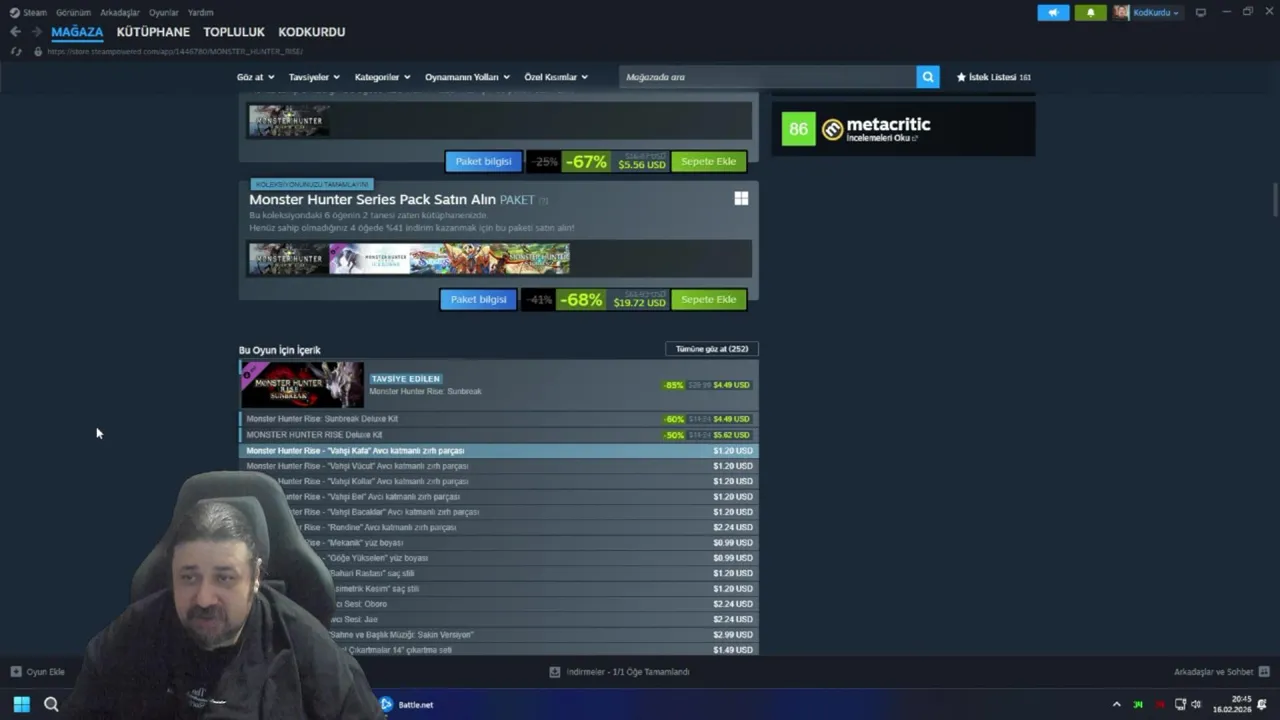Open the İstek Listesi star link
The height and width of the screenshot is (720, 1280).
pos(993,77)
